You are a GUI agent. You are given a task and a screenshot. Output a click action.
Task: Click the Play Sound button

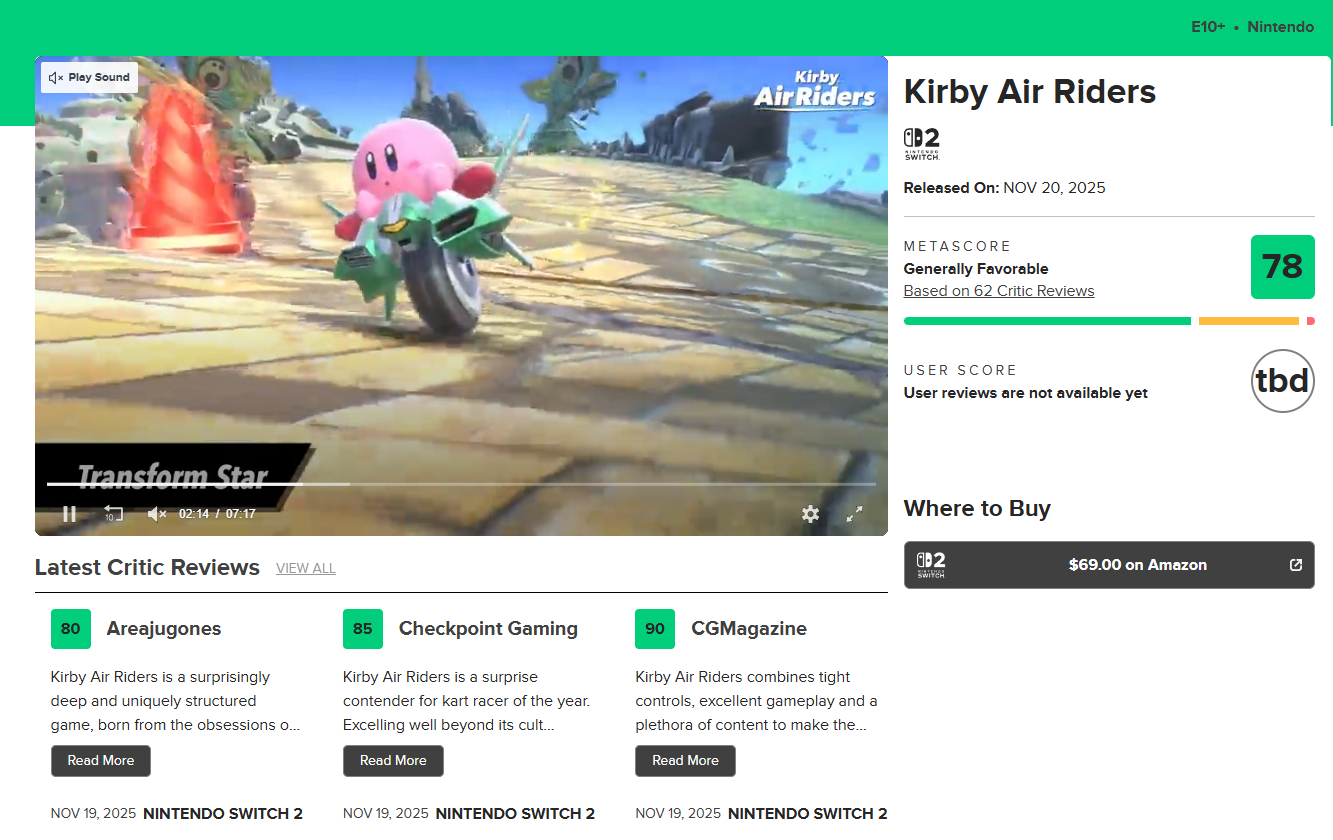coord(89,77)
